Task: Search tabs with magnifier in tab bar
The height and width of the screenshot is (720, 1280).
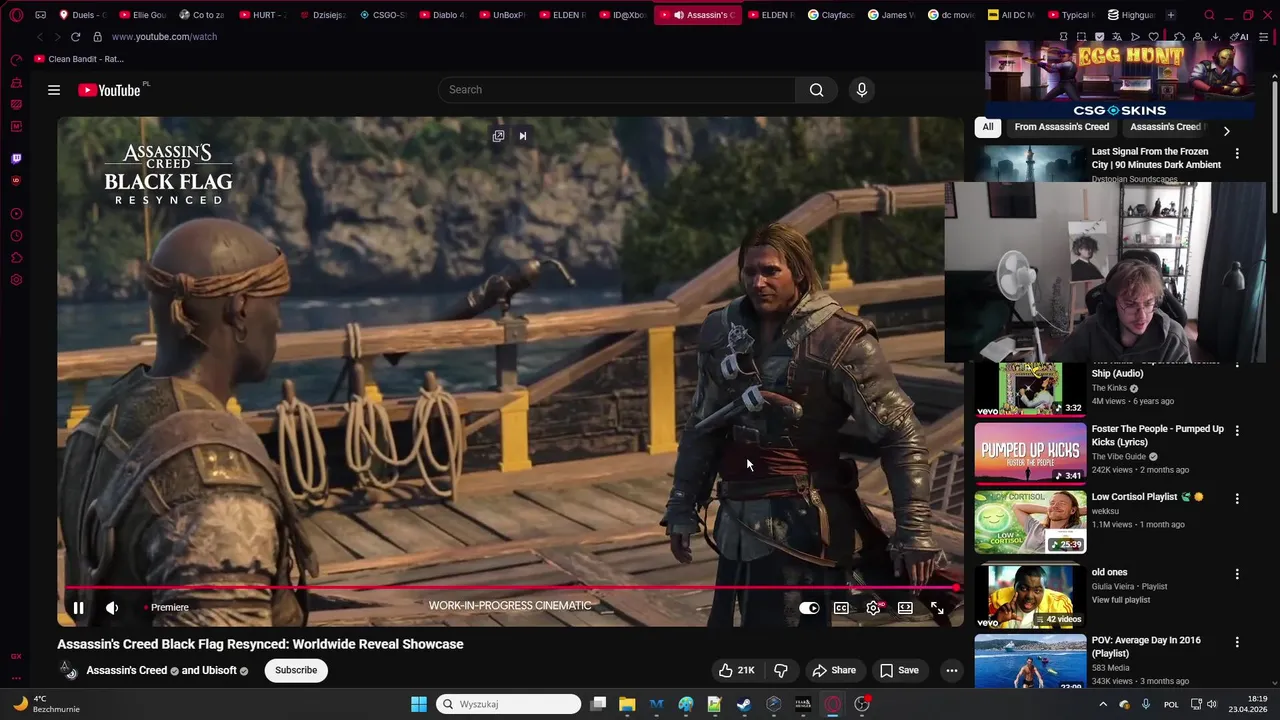Action: [1209, 15]
